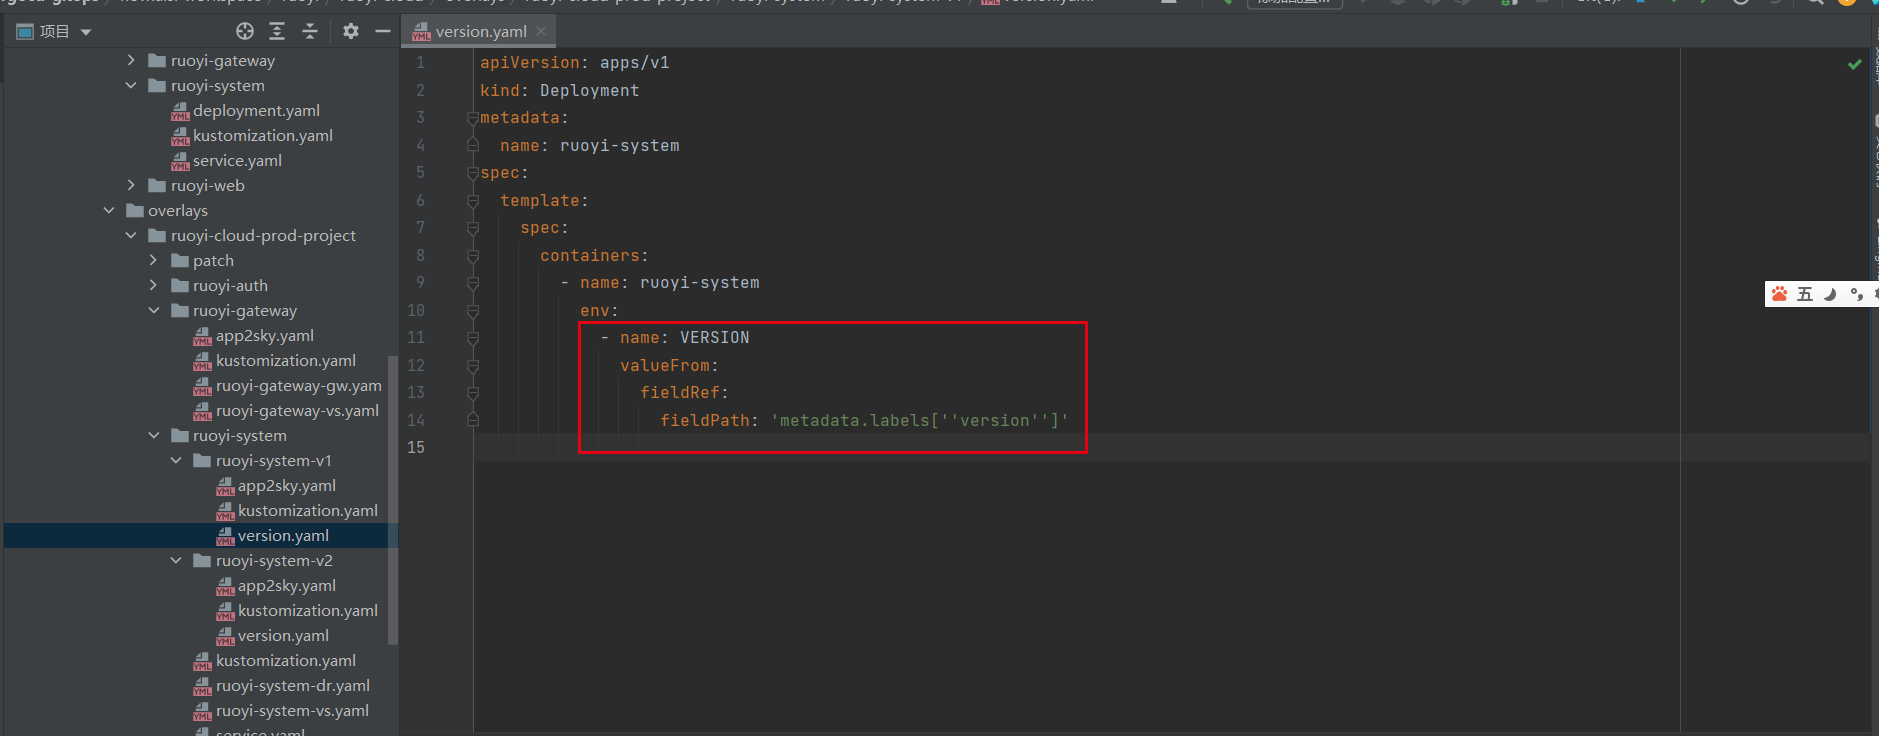
Task: Click the Expand All icon in project panel
Action: [x=277, y=32]
